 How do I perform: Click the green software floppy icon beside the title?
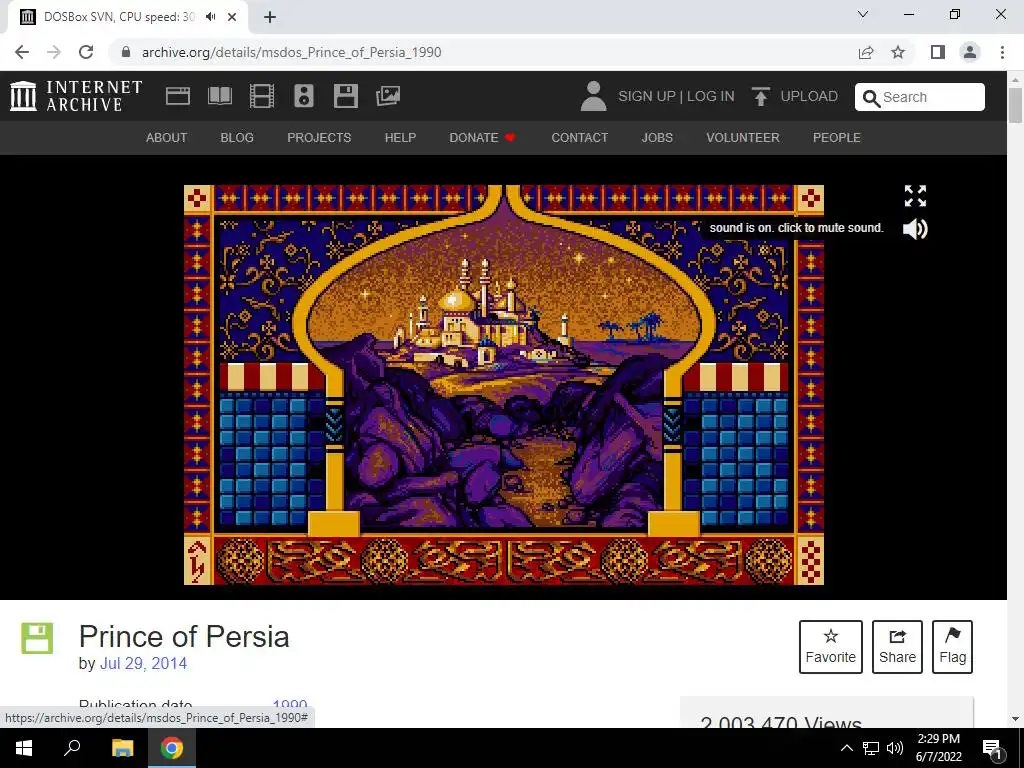(x=37, y=638)
